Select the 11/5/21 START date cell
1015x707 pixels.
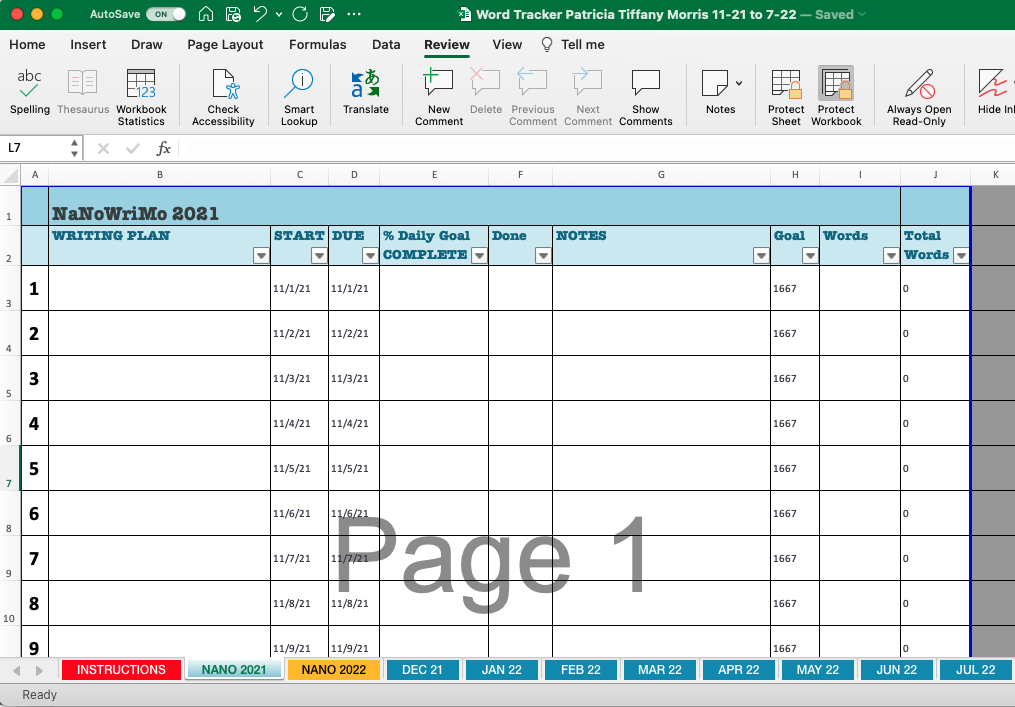click(x=300, y=468)
